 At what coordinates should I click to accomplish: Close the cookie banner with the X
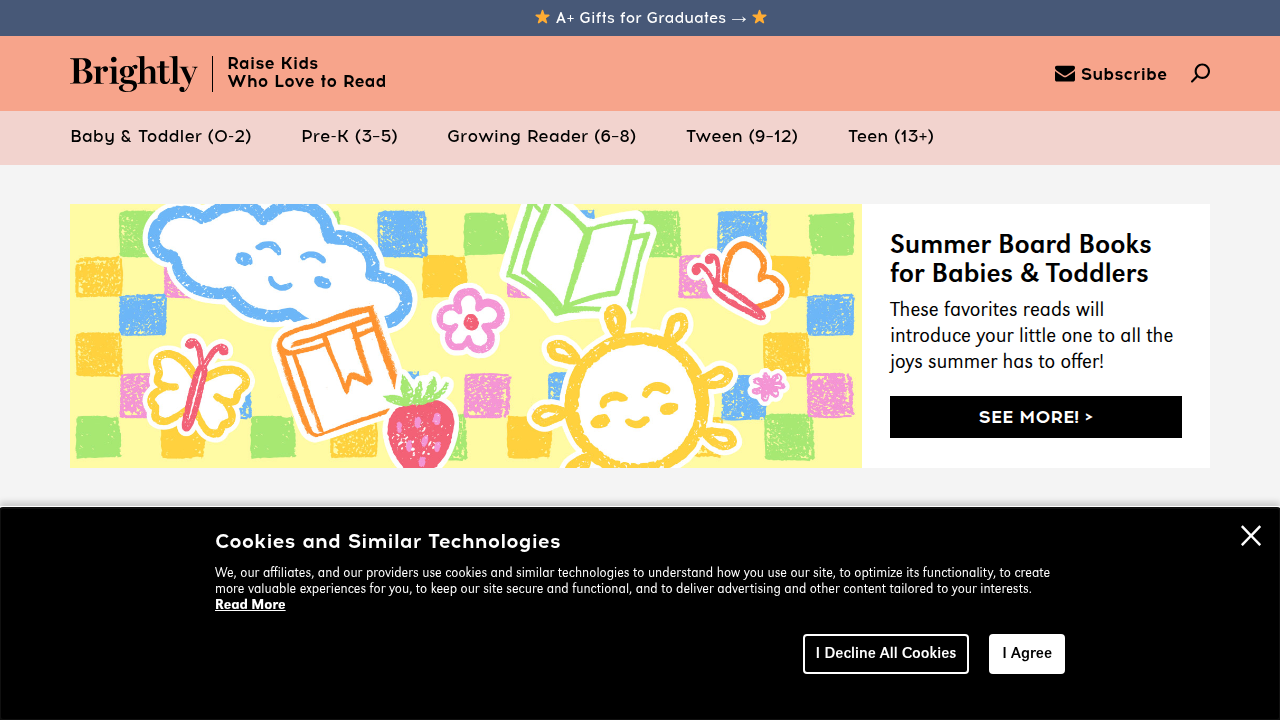click(1251, 536)
